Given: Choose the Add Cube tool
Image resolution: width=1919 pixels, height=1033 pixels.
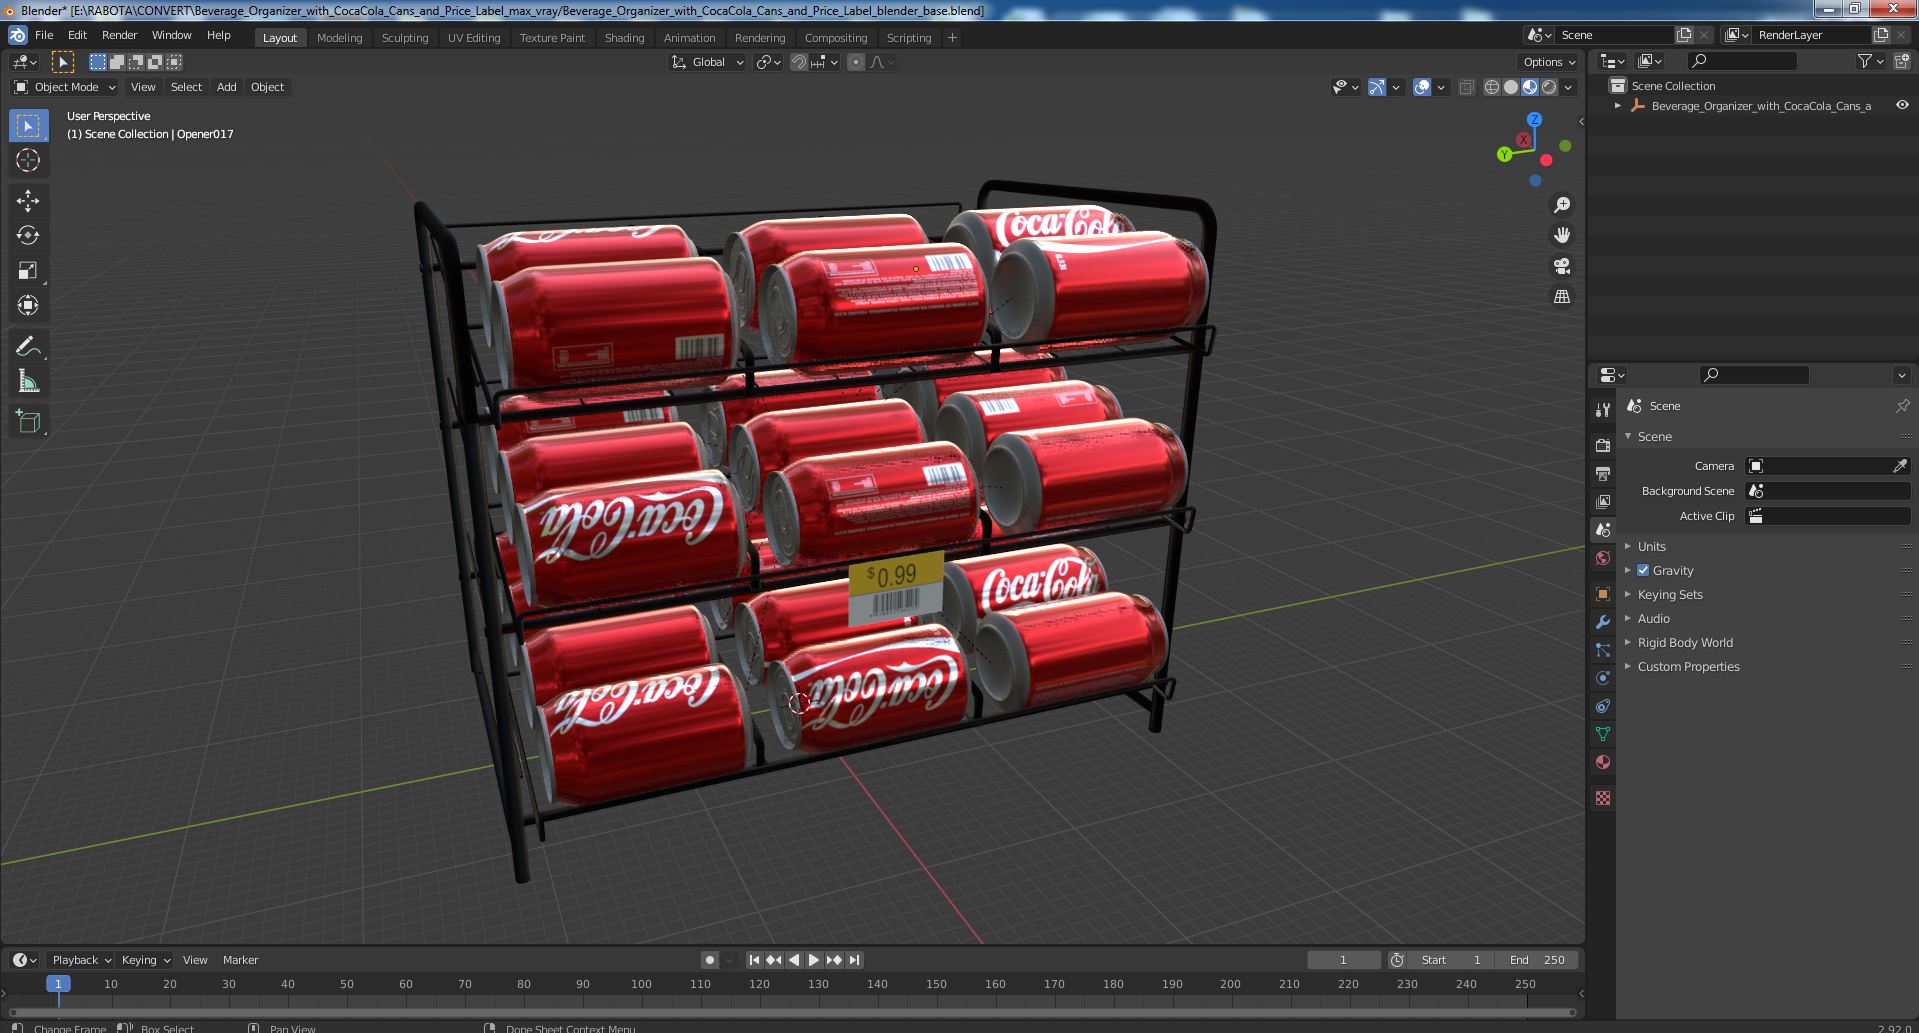Looking at the screenshot, I should (x=28, y=421).
